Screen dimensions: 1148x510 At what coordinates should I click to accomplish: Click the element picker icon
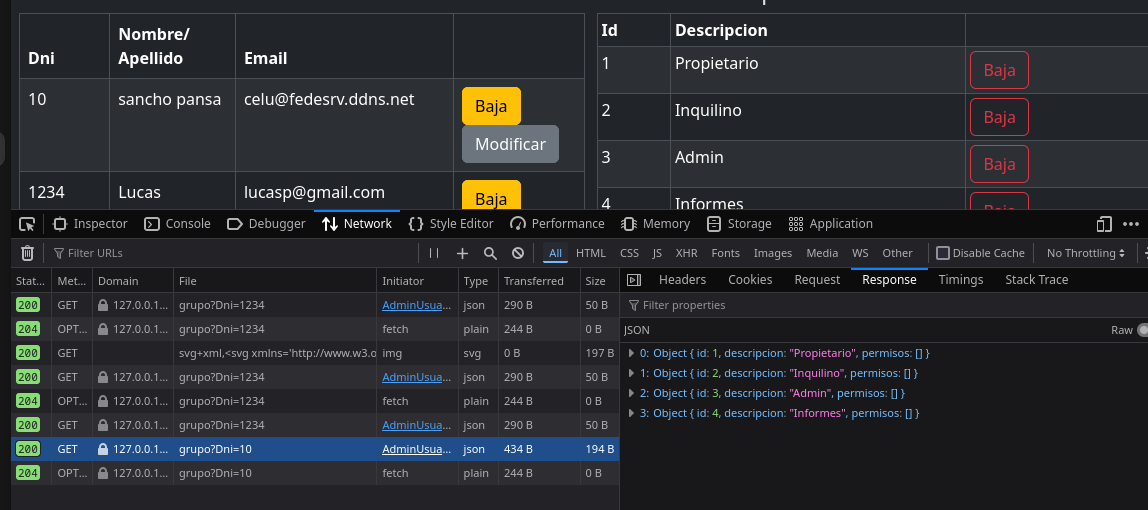(27, 224)
